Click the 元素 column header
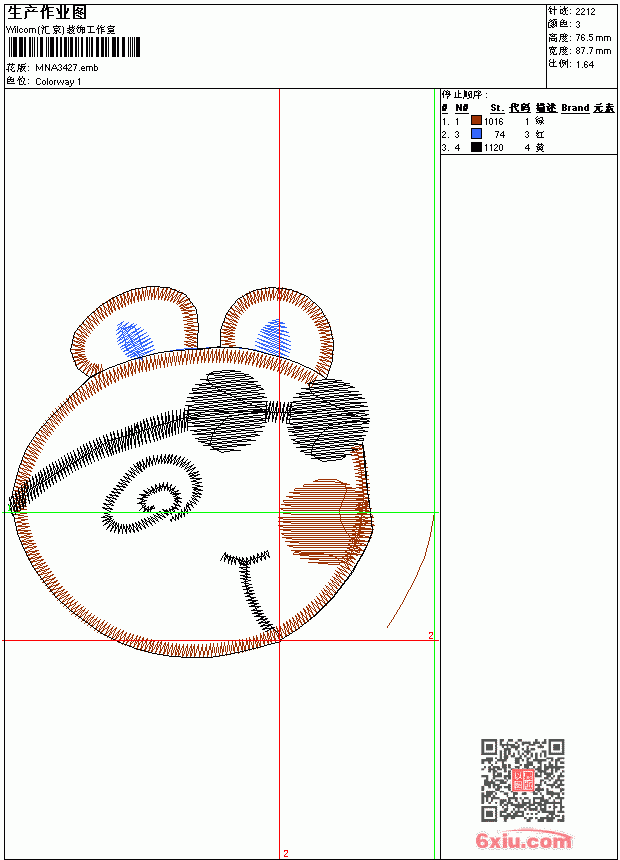This screenshot has height=860, width=620. 604,108
